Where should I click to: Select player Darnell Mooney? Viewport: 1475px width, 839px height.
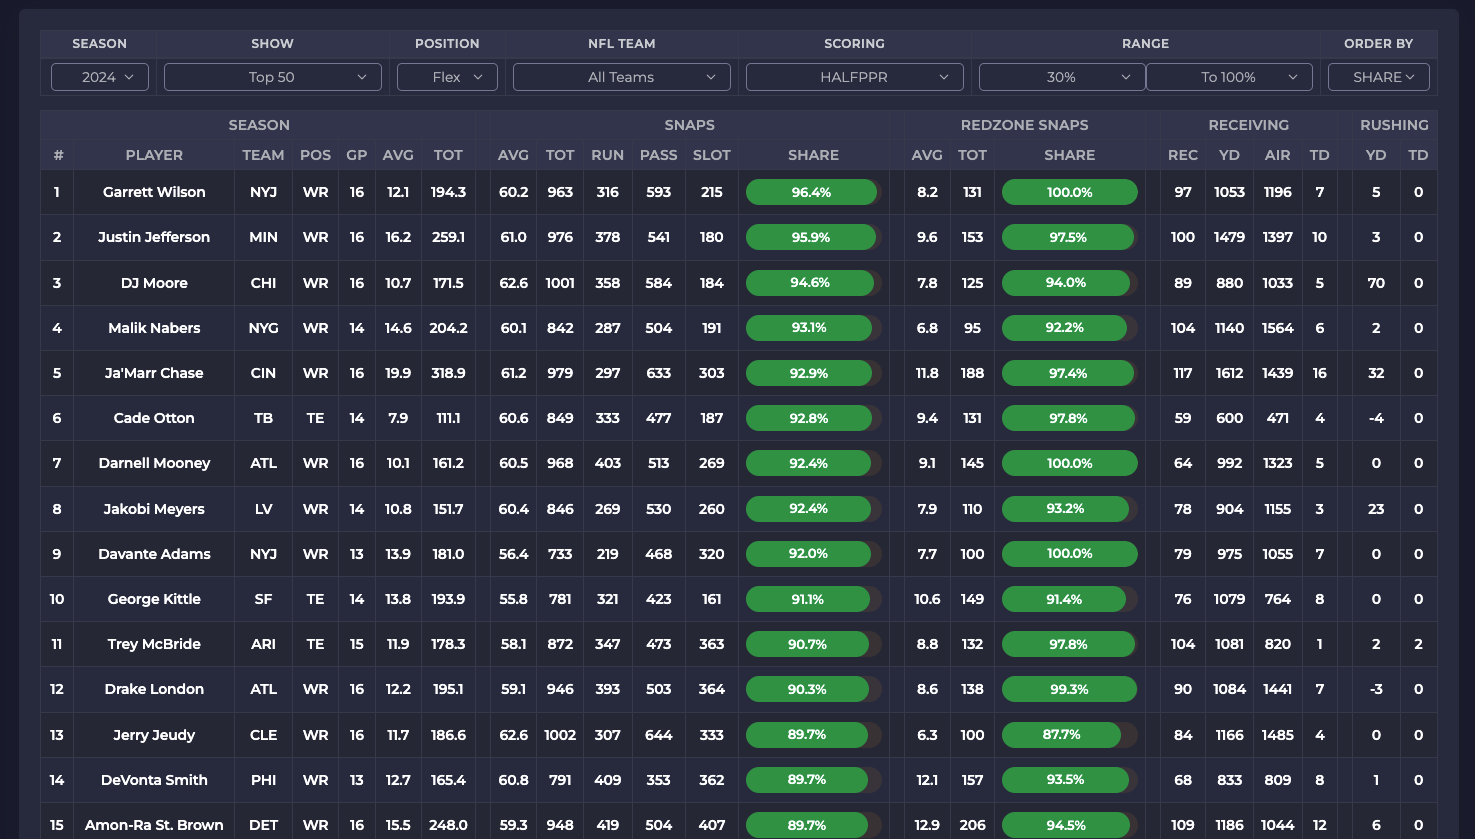tap(154, 463)
